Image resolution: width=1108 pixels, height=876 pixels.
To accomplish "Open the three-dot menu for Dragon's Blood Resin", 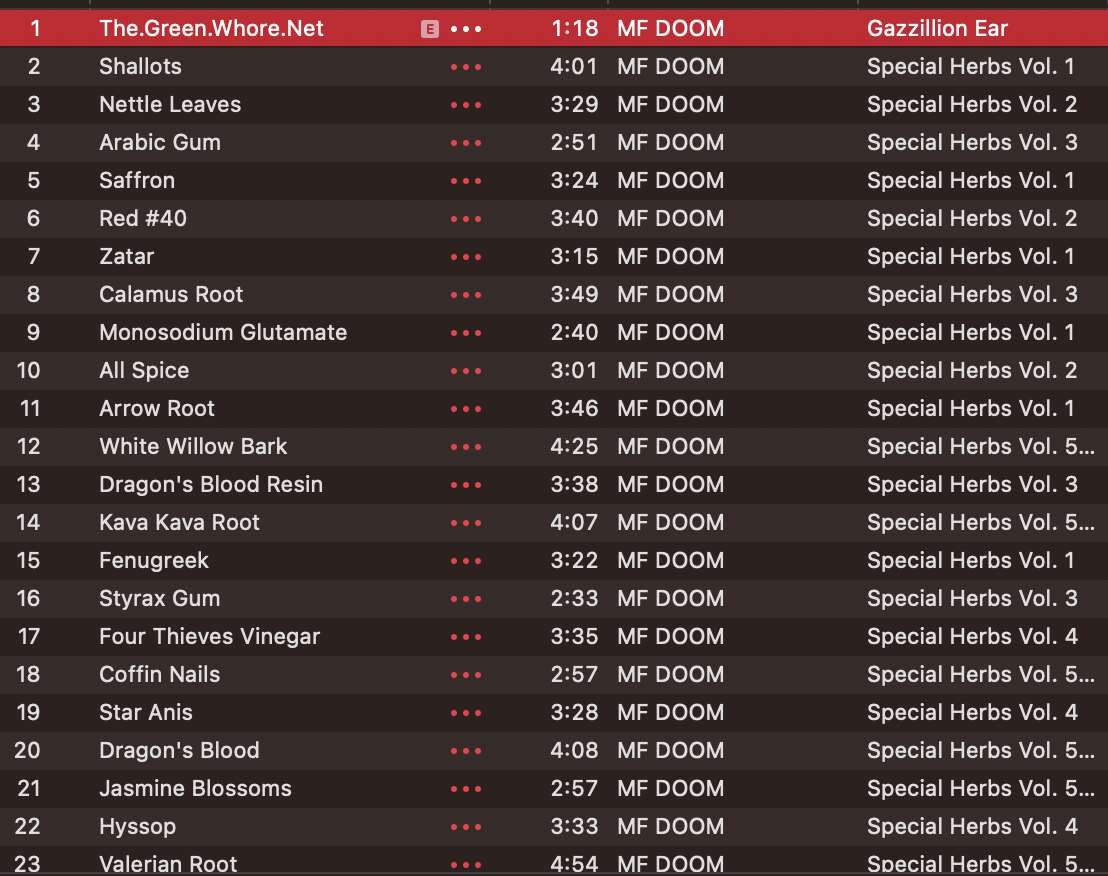I will point(466,485).
